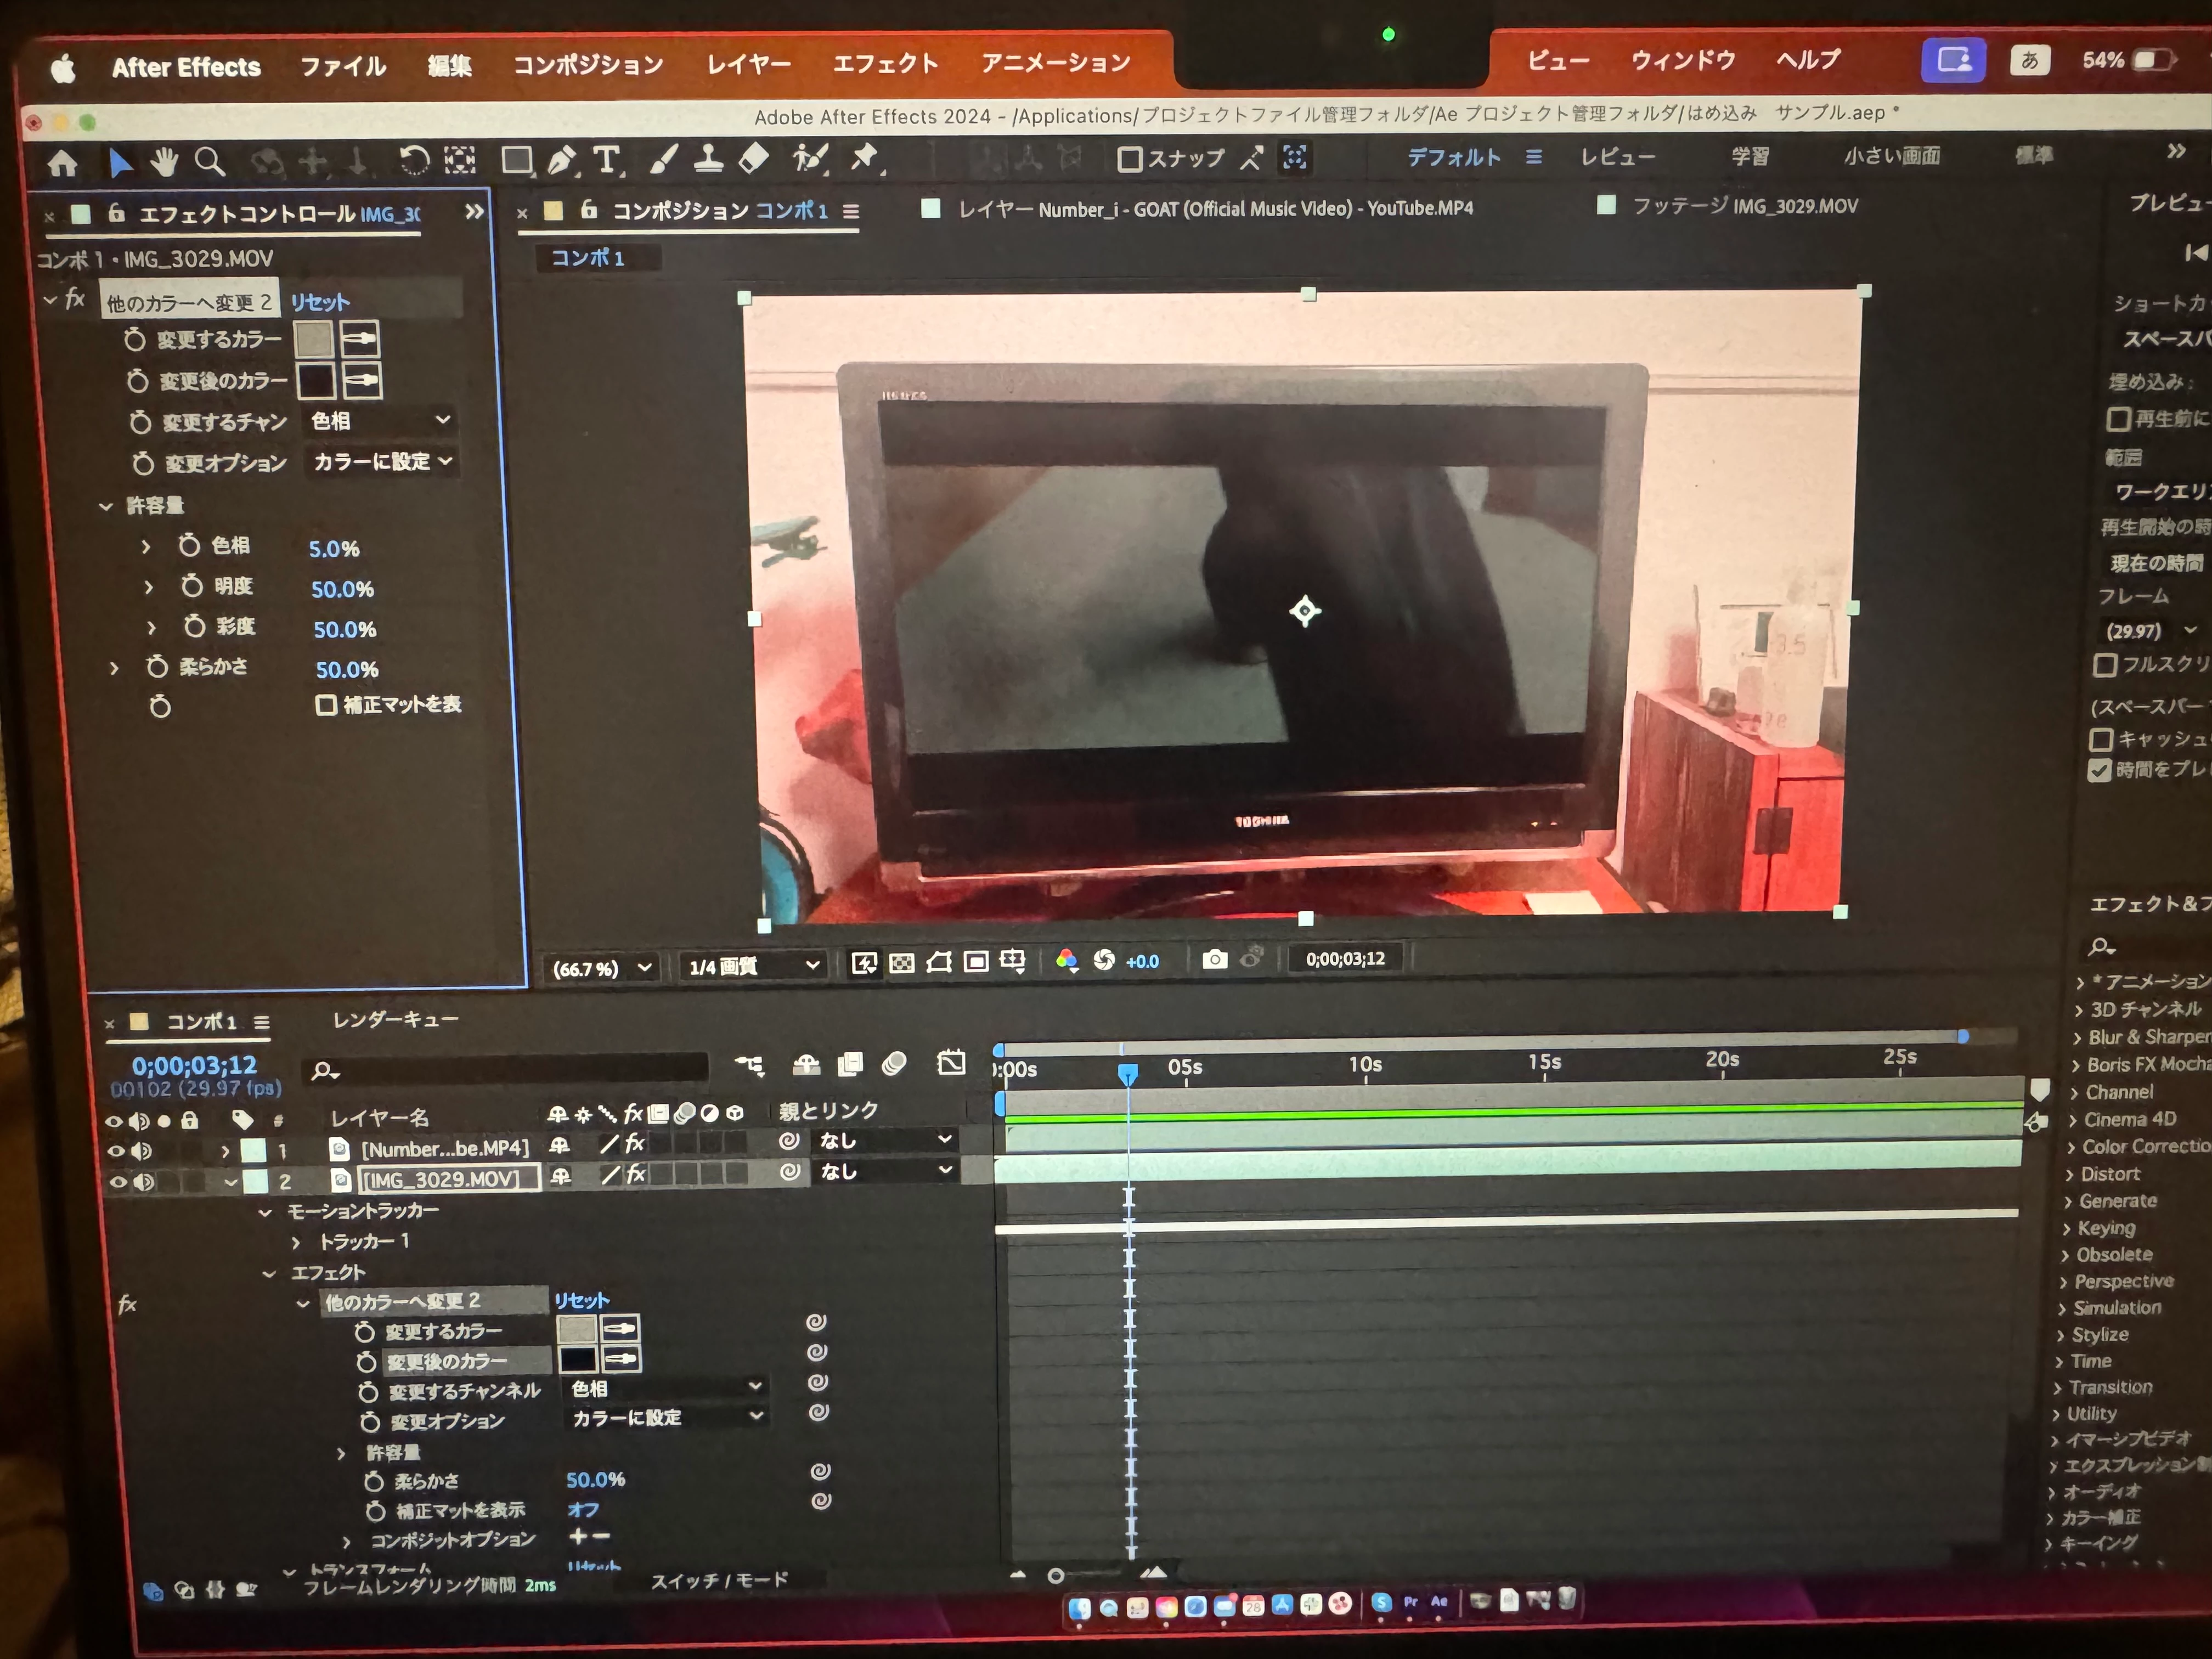2212x1659 pixels.
Task: Click リセット in effect controls panel
Action: coord(320,302)
